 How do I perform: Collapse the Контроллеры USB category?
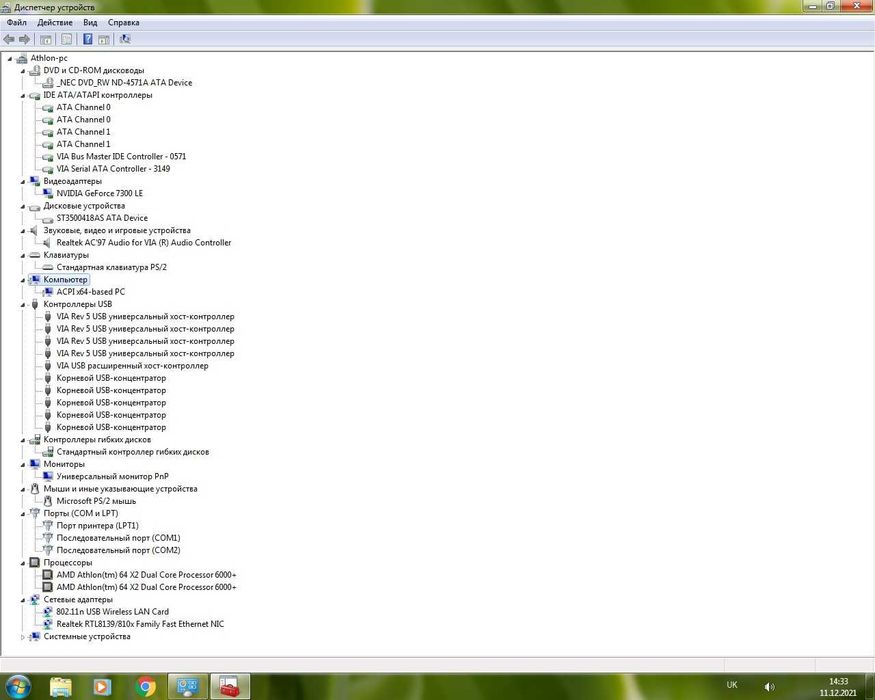point(23,305)
